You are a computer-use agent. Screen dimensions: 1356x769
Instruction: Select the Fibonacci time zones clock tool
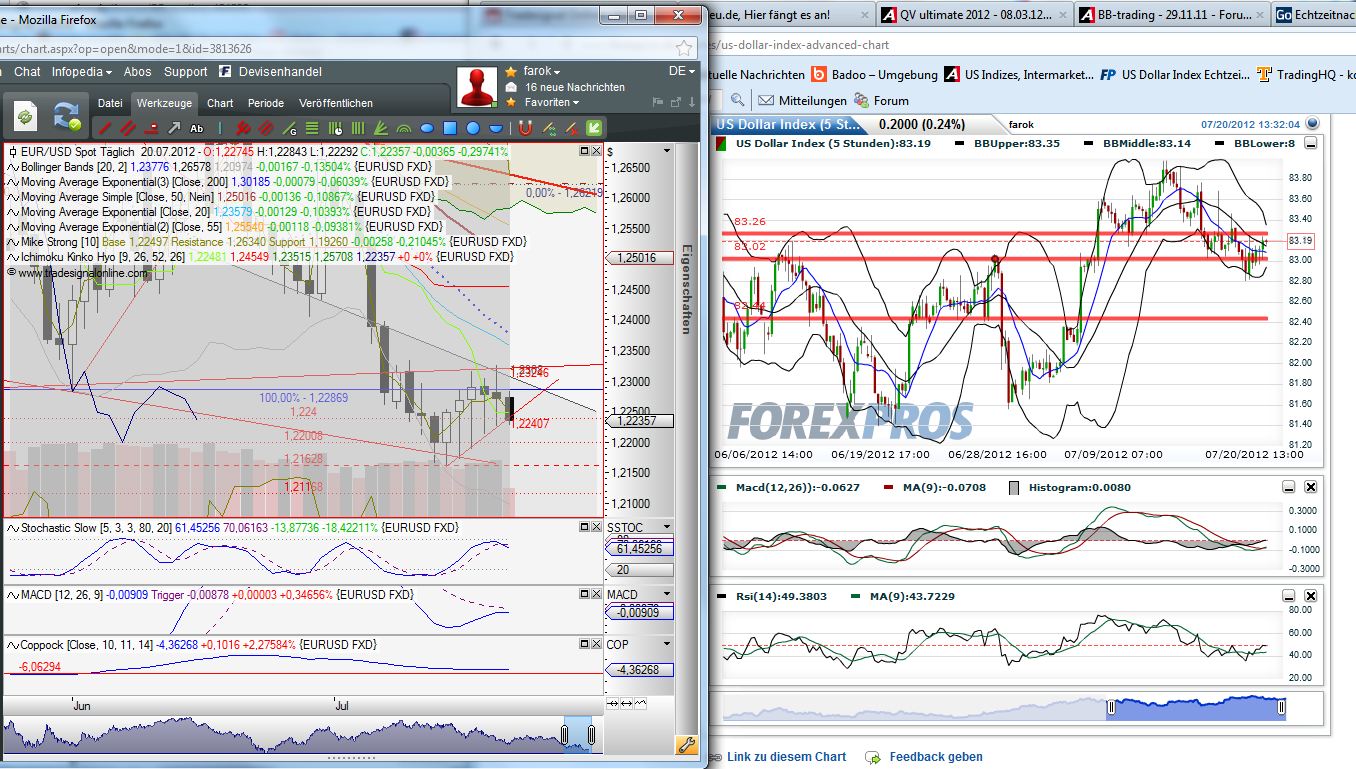point(335,128)
